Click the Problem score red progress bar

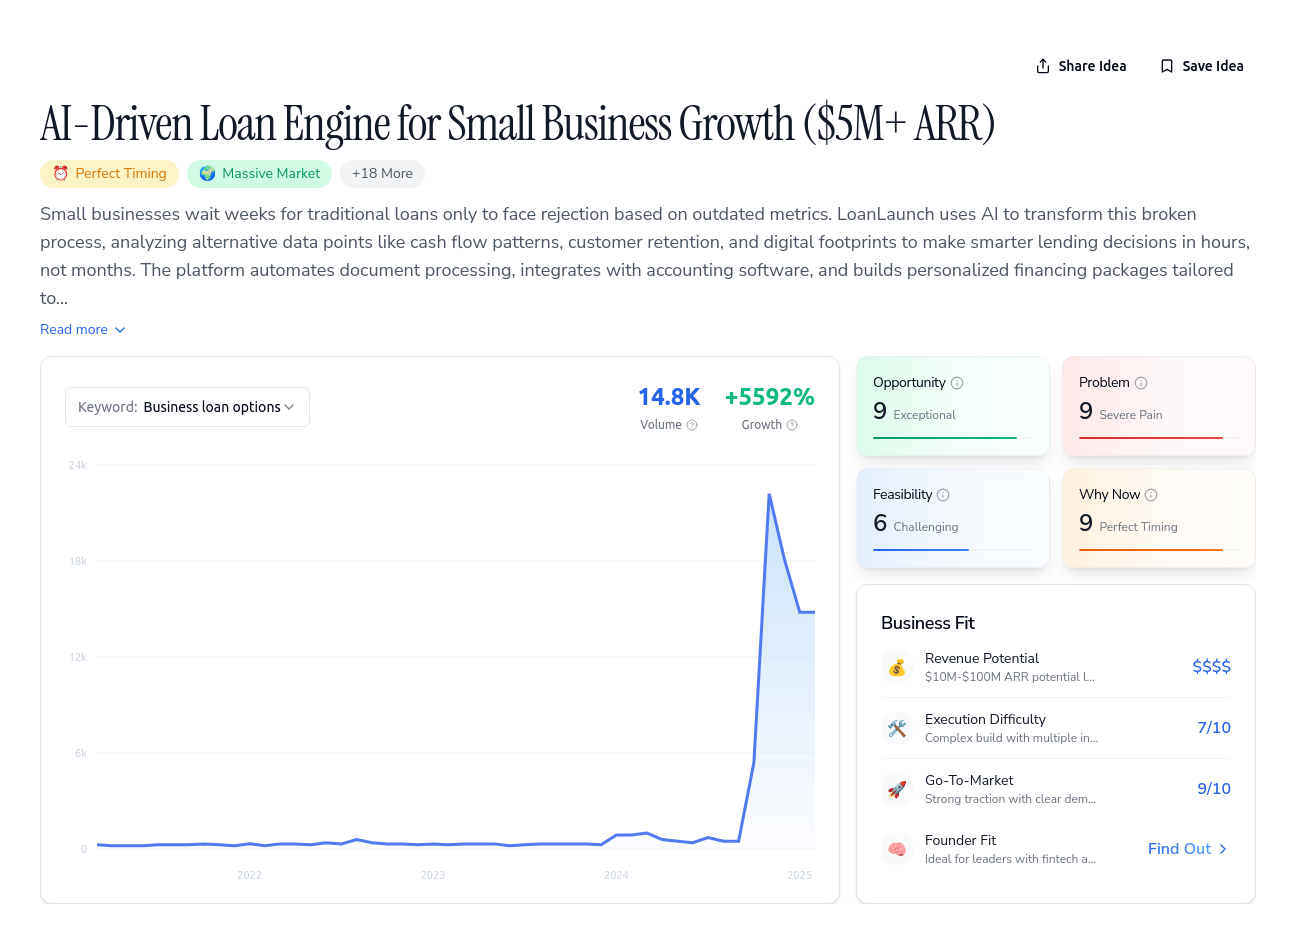coord(1159,438)
